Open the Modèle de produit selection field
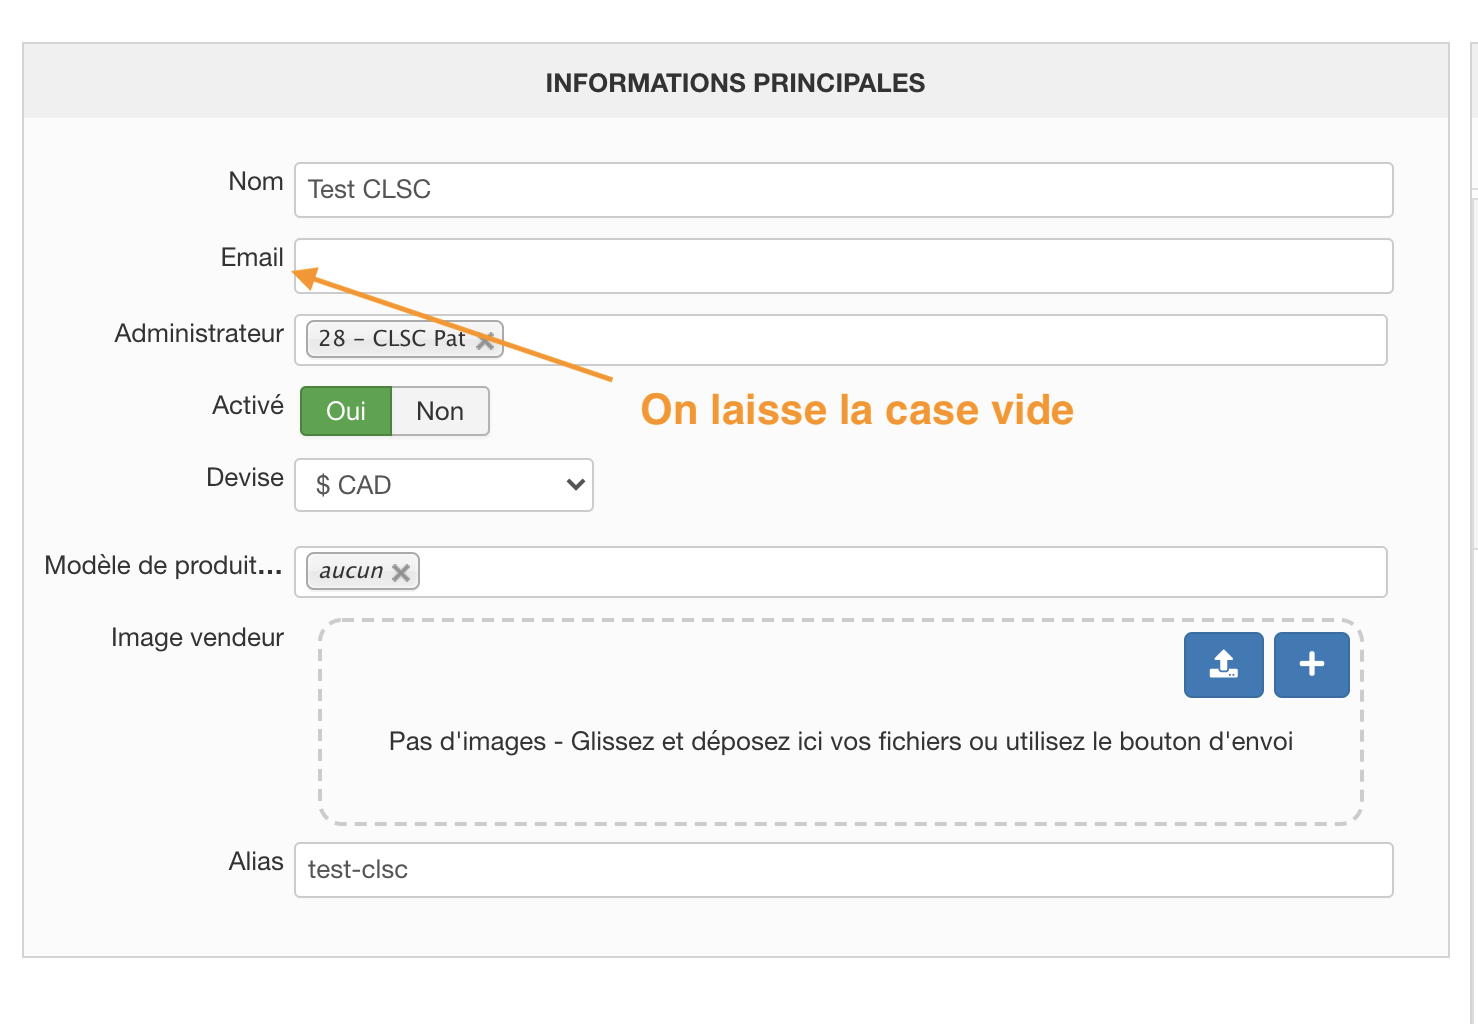 pos(900,572)
